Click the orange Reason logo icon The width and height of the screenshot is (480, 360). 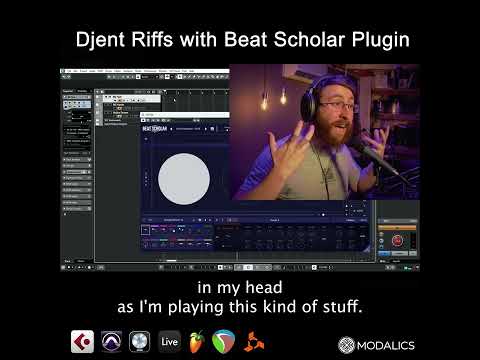click(x=254, y=342)
